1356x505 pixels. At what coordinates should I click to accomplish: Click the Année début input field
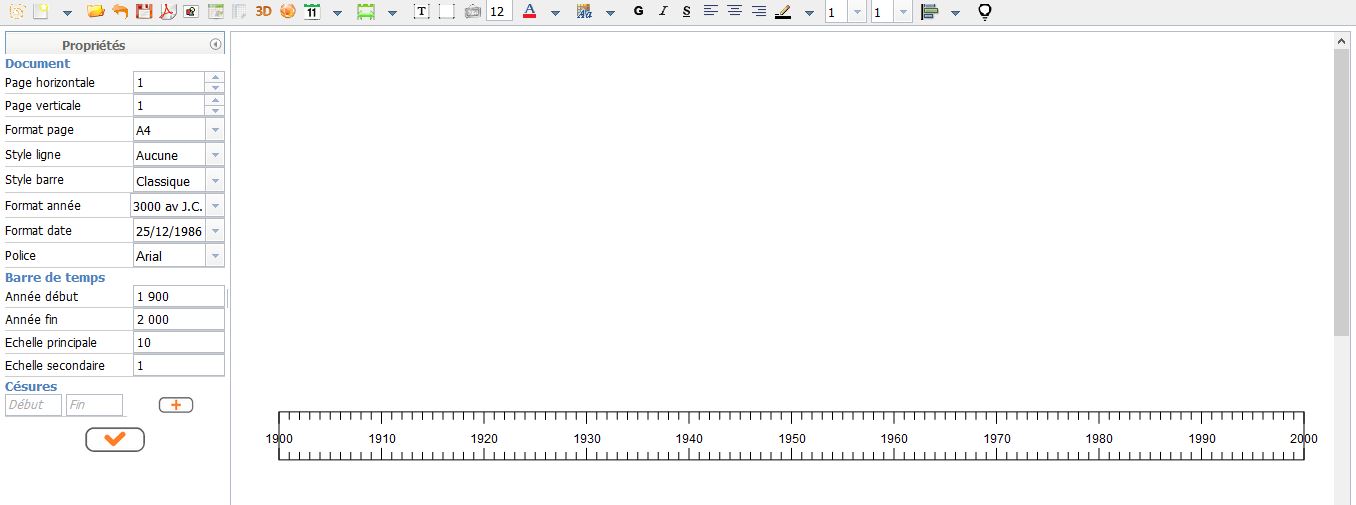[178, 297]
